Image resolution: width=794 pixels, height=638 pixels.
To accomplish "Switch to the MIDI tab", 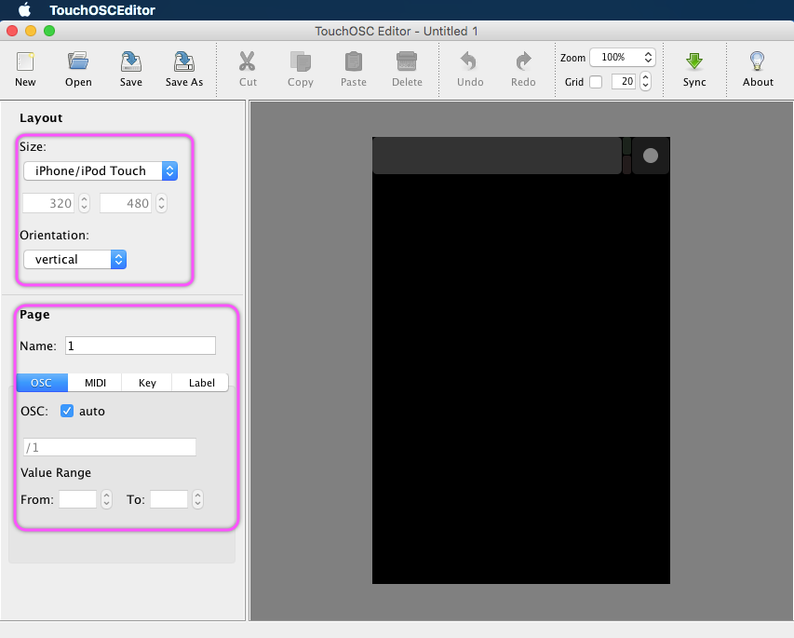I will click(95, 383).
